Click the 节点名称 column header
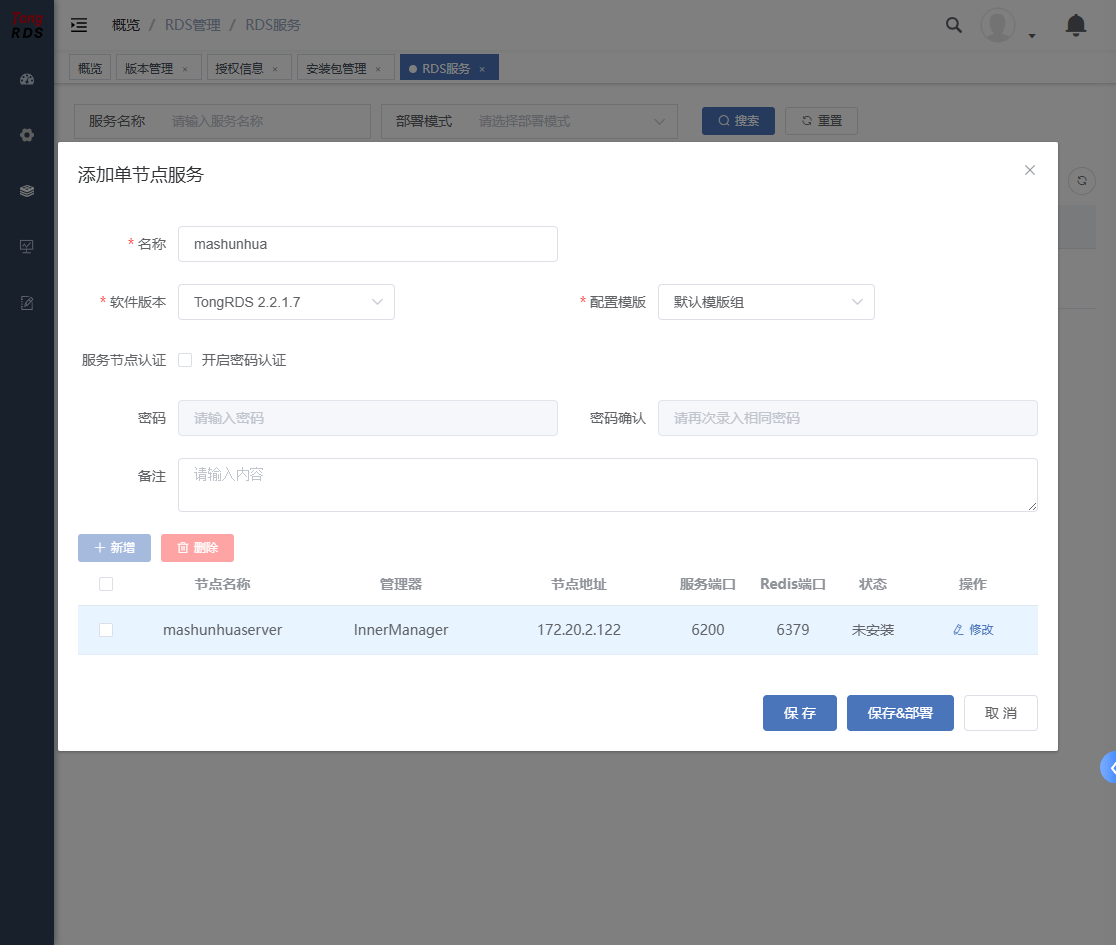 [x=223, y=584]
